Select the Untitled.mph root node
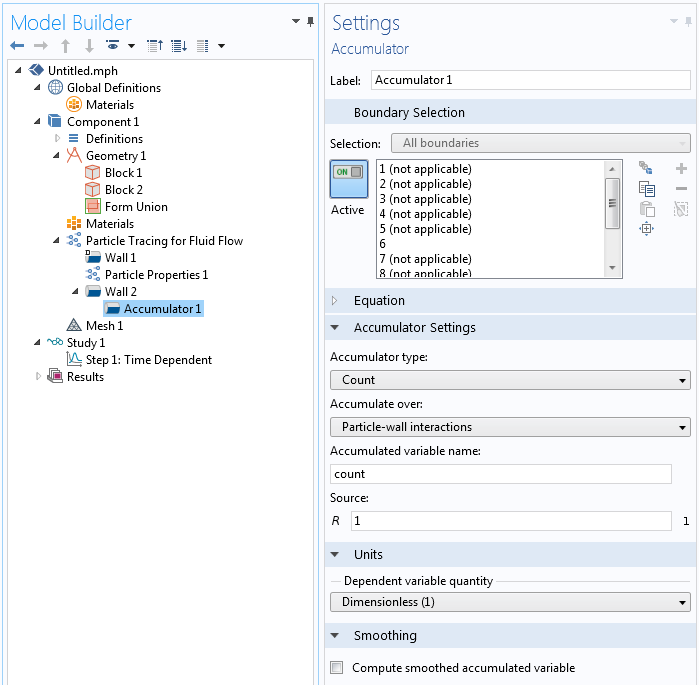 pos(82,70)
